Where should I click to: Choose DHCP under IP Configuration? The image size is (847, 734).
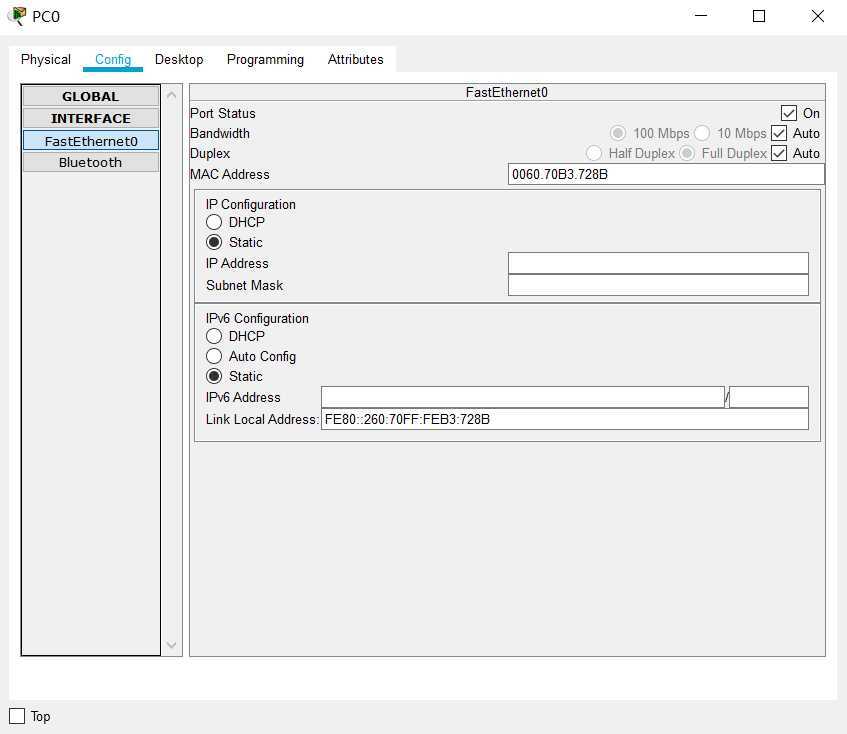pyautogui.click(x=214, y=222)
